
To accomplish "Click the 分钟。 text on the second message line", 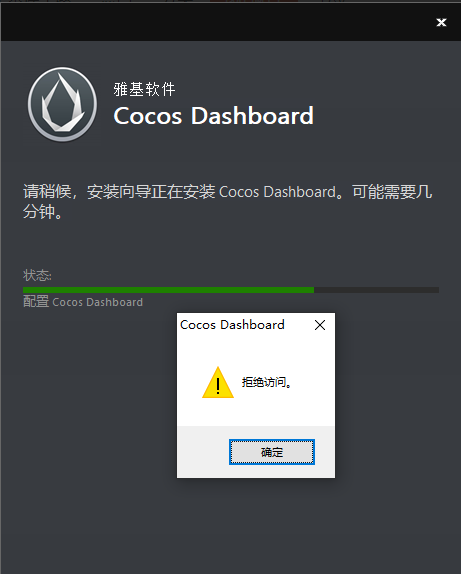I will [x=44, y=212].
